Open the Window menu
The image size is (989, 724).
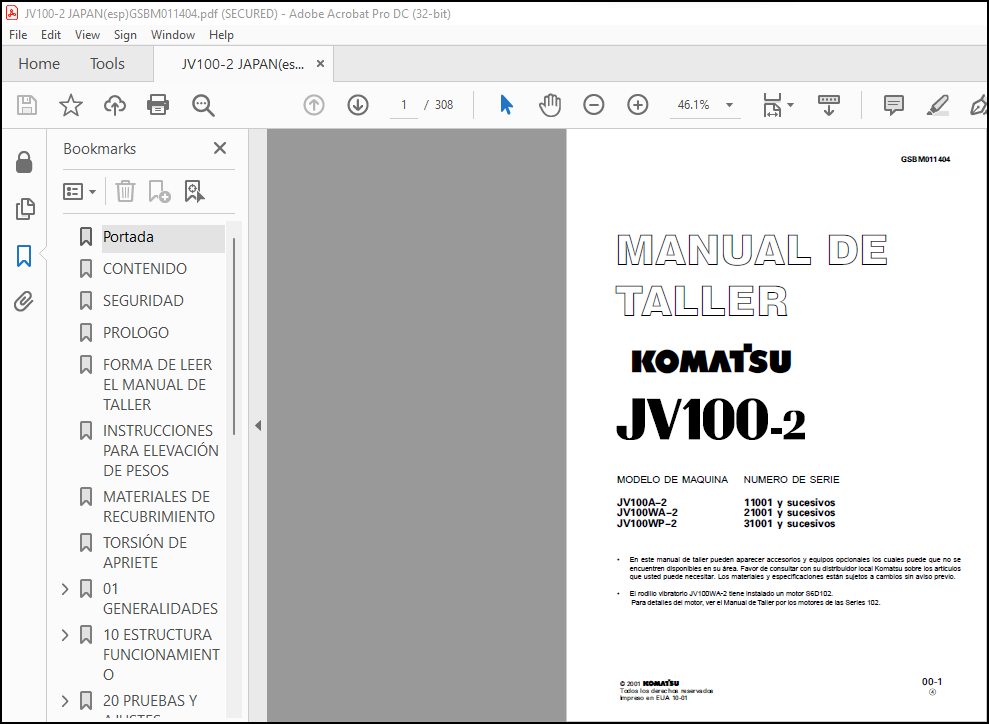point(173,35)
